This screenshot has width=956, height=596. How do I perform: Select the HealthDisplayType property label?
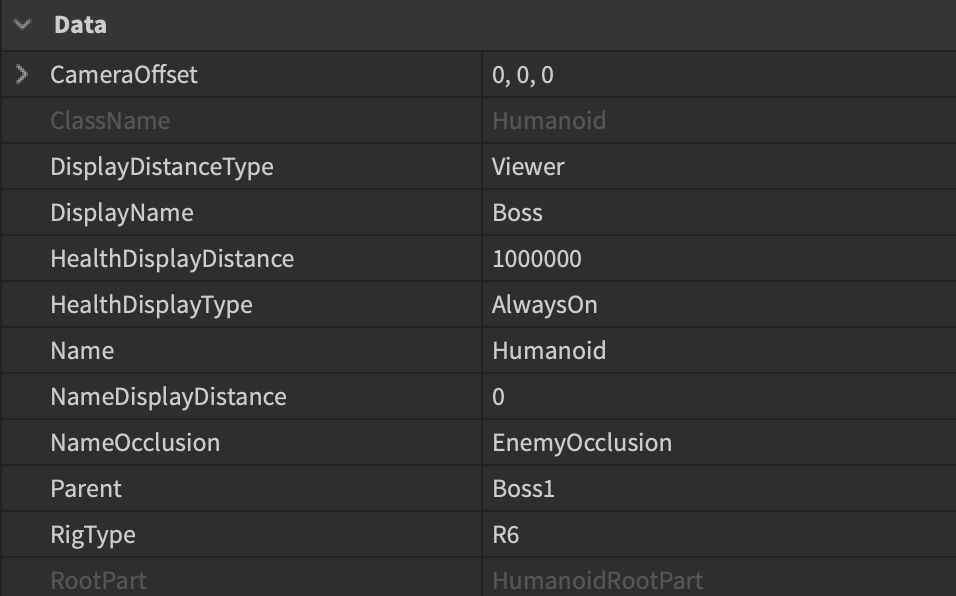151,305
